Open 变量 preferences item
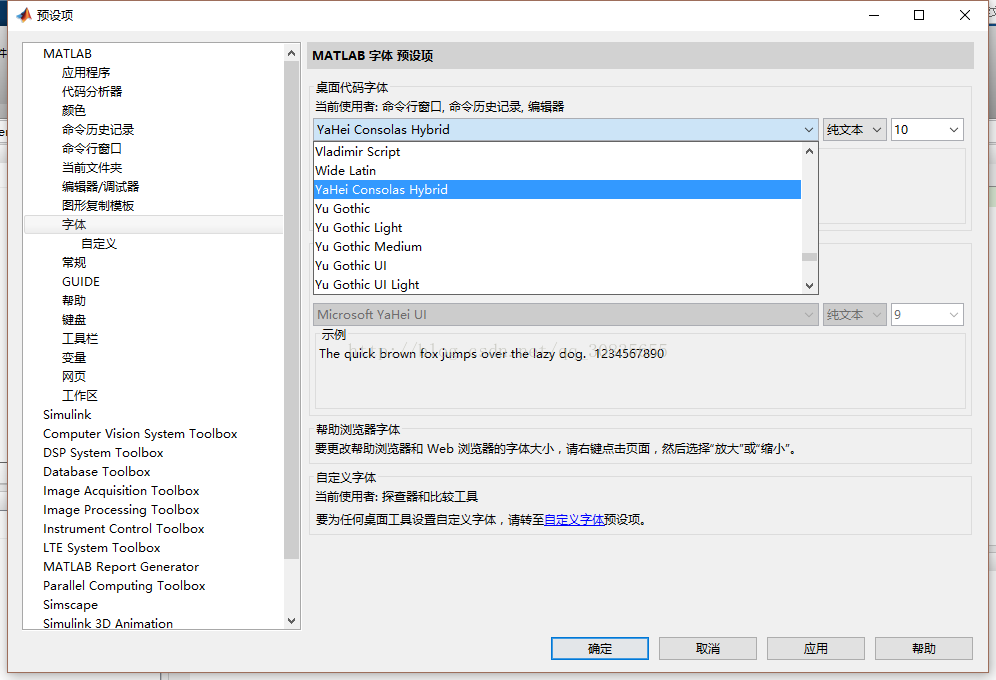 74,357
